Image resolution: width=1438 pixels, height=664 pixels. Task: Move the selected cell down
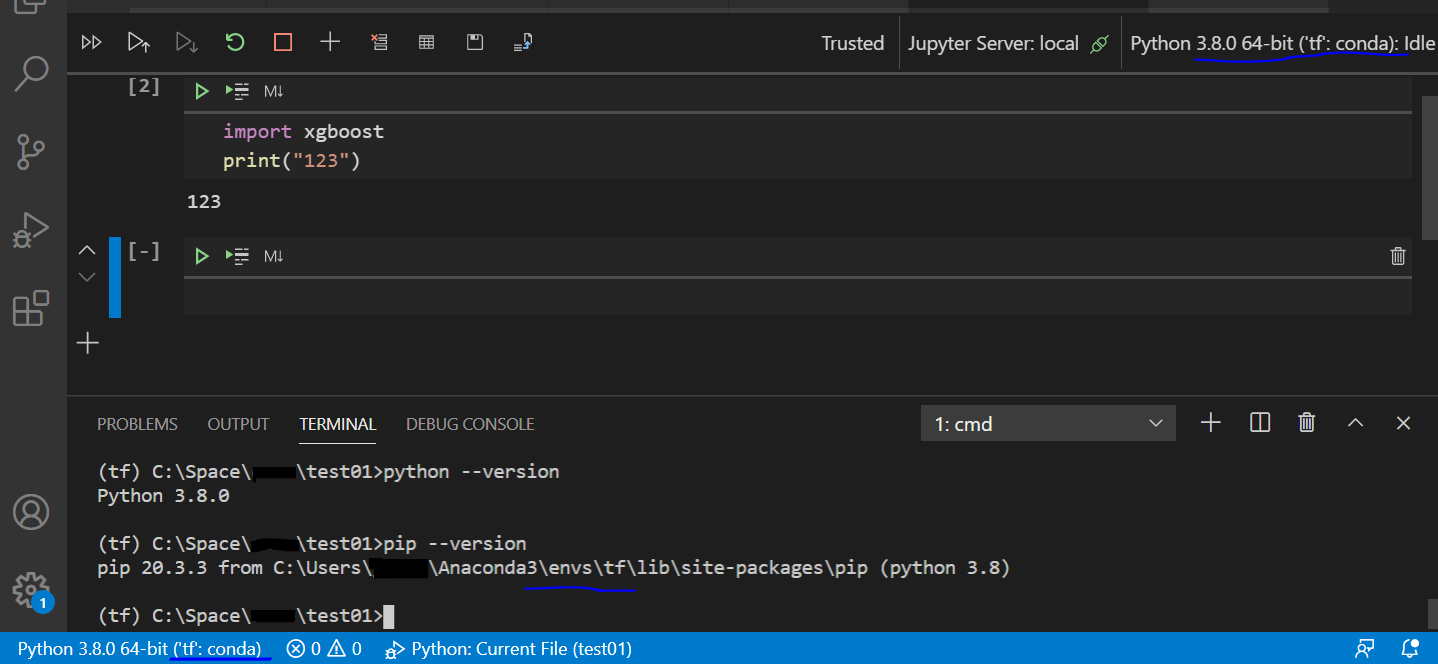click(87, 276)
